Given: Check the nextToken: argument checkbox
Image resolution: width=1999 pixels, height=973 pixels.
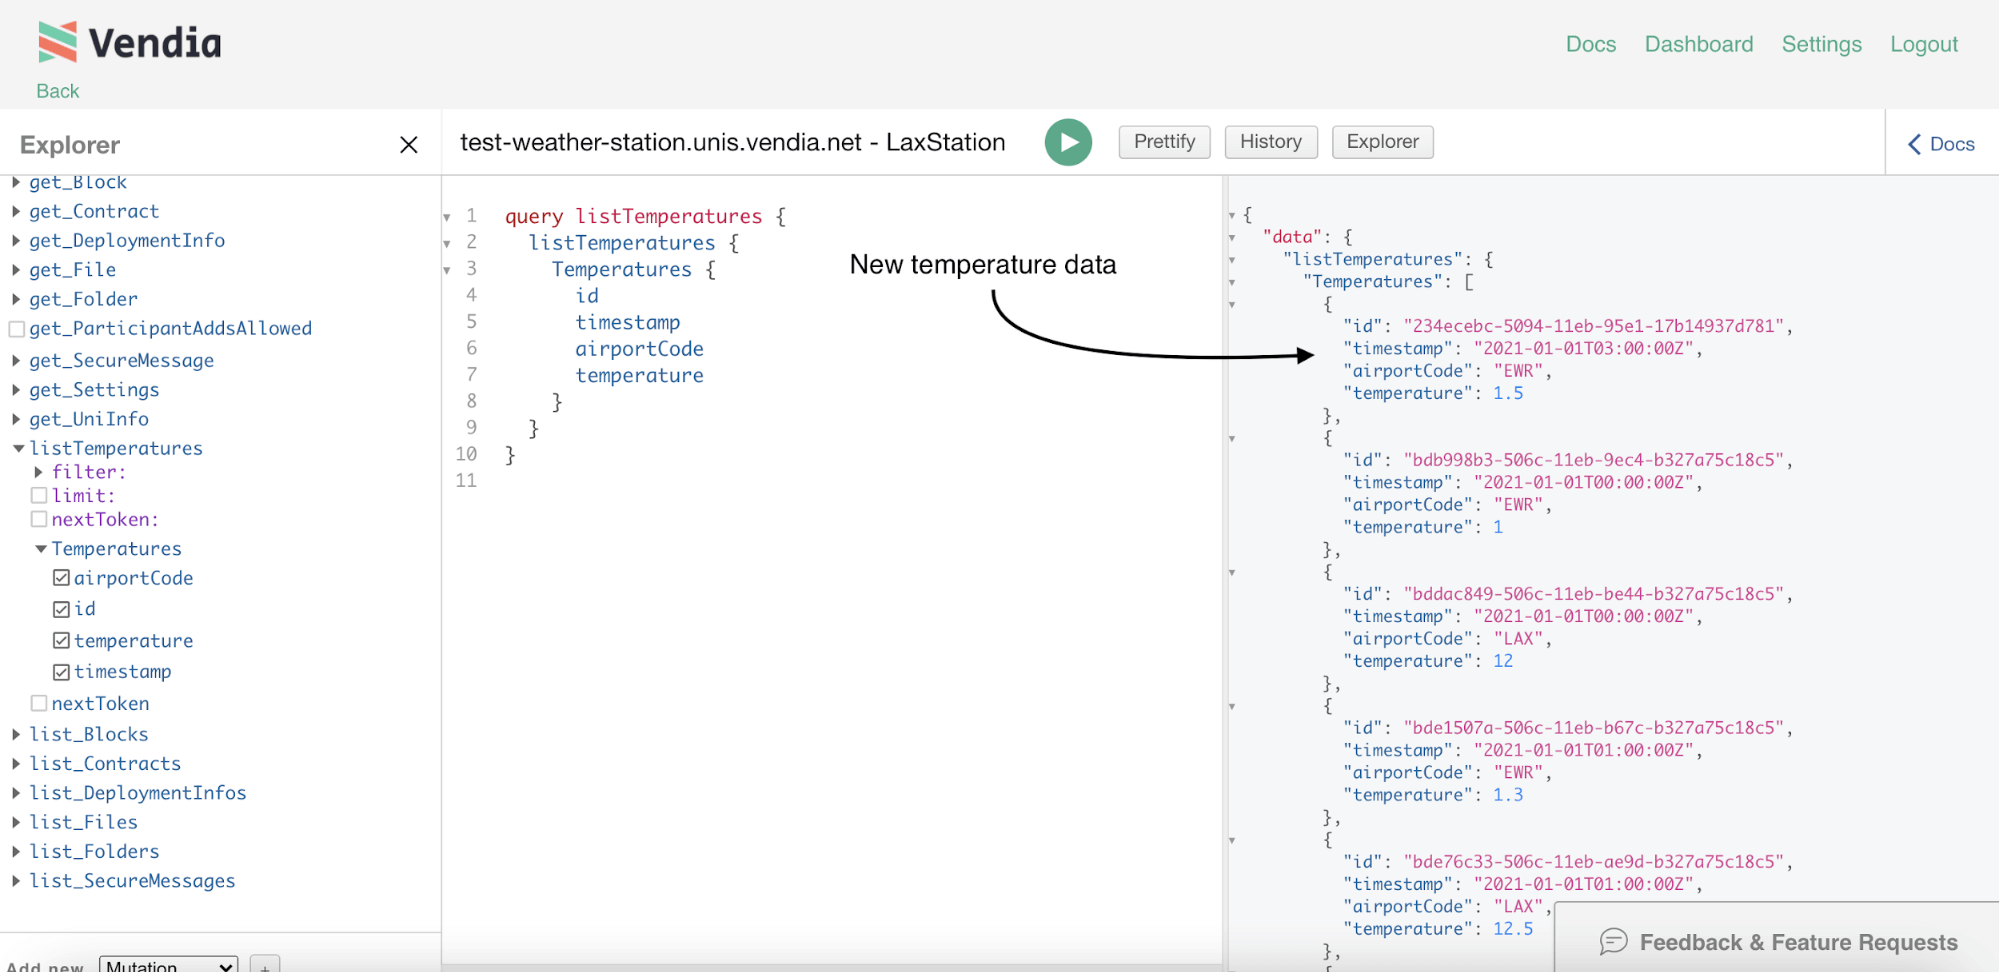Looking at the screenshot, I should click(39, 519).
